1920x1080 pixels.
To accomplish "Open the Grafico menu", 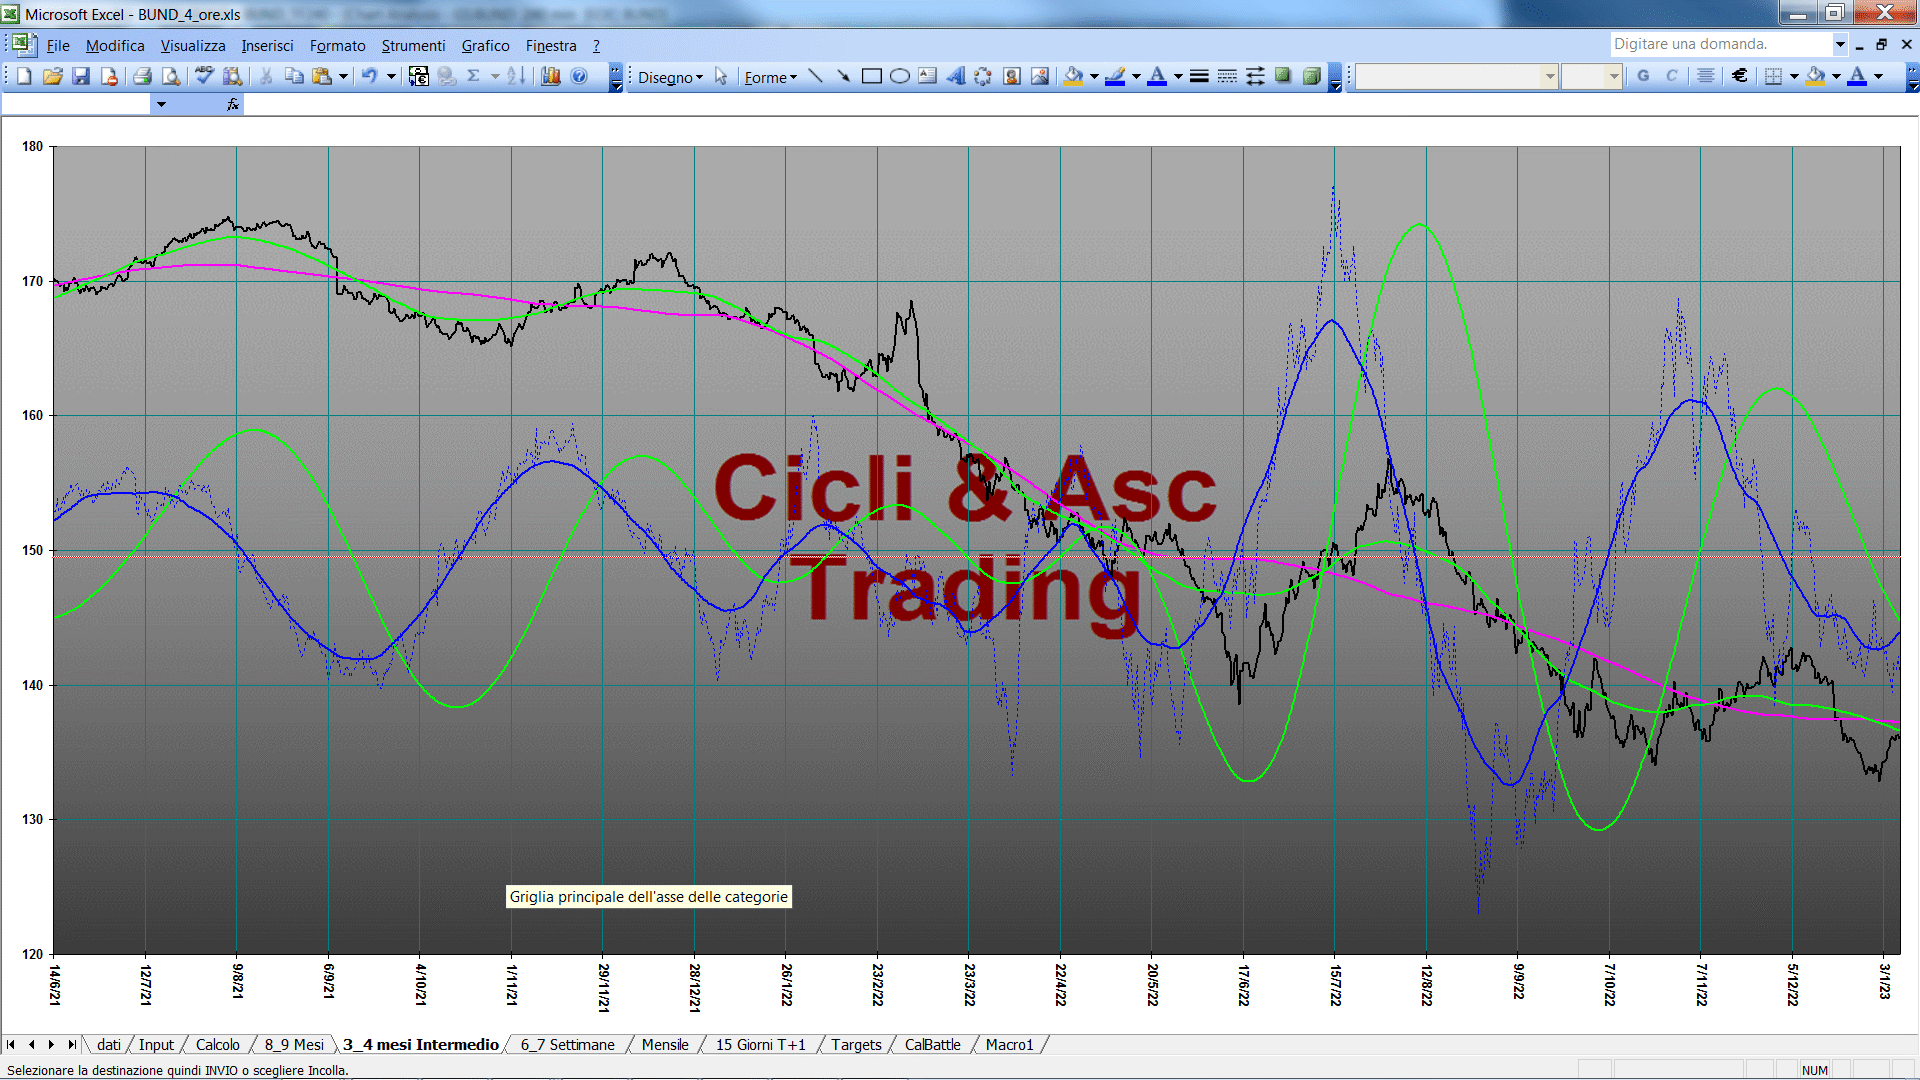I will 486,46.
